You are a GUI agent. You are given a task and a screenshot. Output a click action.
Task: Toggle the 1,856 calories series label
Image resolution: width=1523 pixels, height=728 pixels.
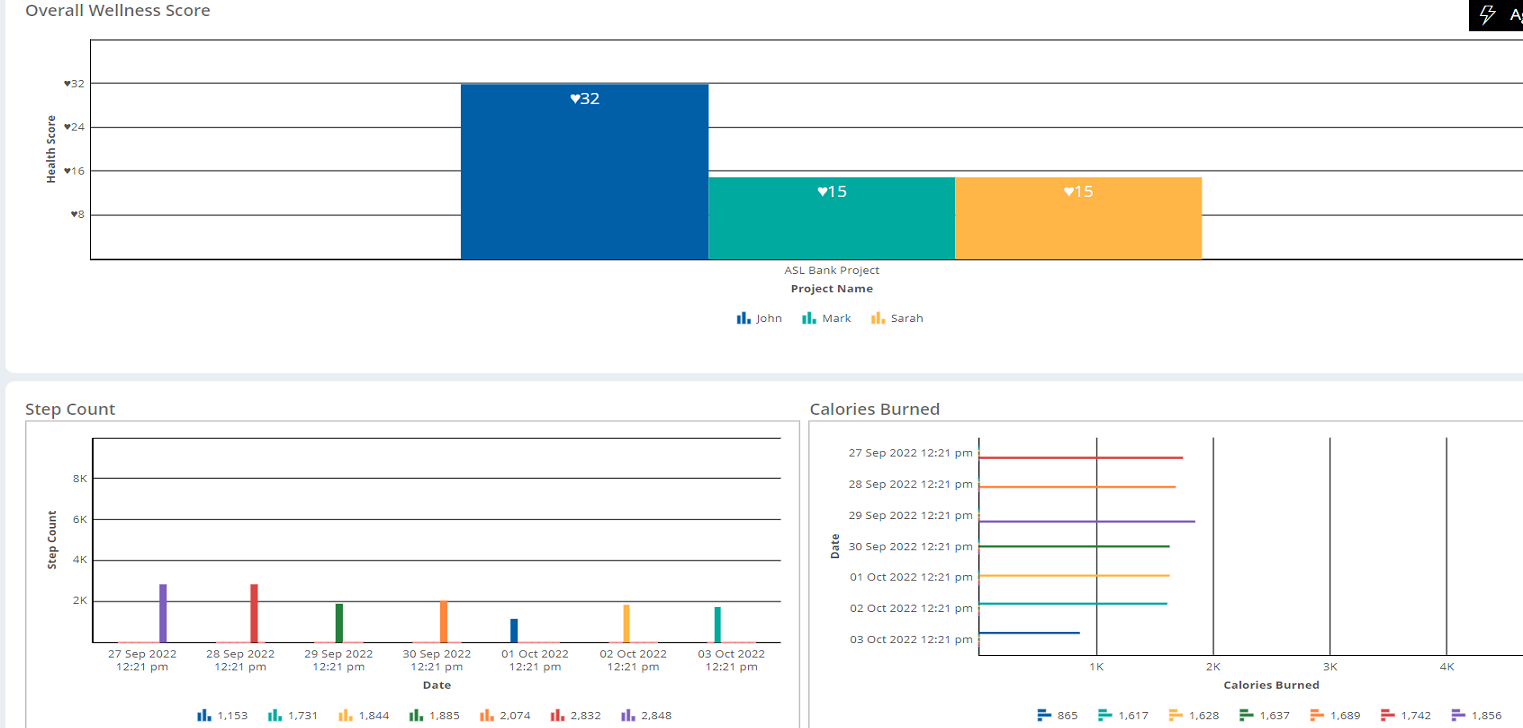coord(1487,716)
